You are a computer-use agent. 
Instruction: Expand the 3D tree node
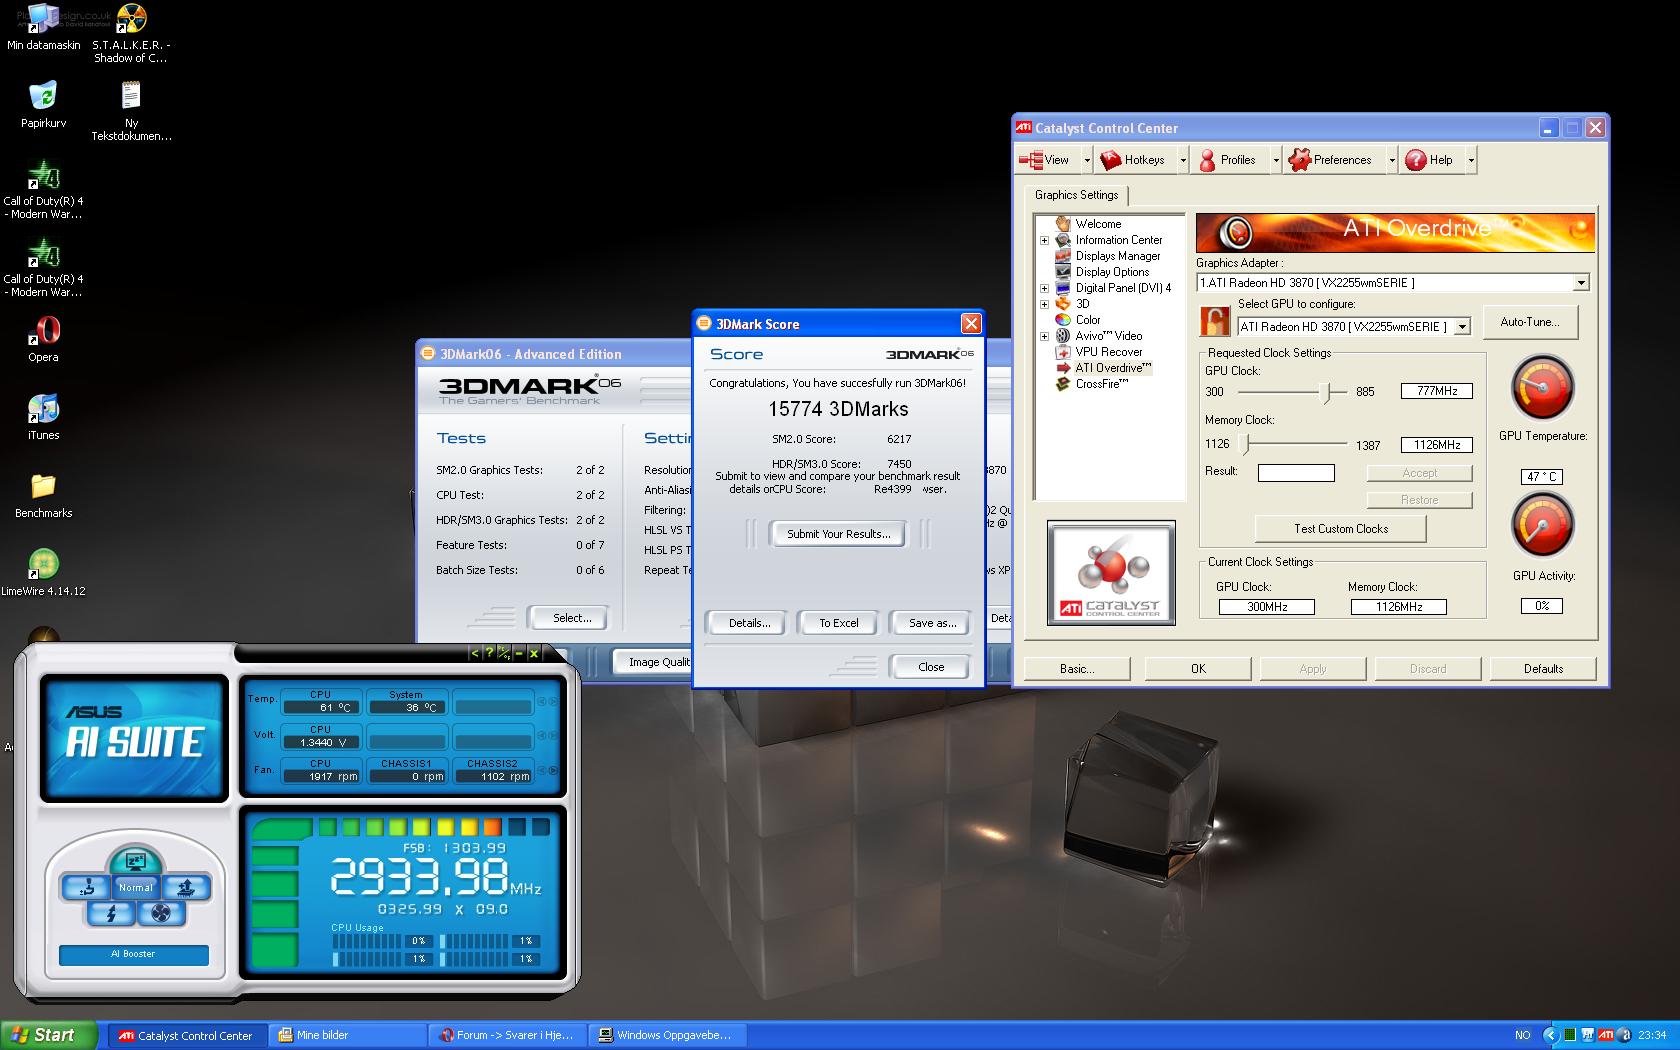click(x=1044, y=304)
